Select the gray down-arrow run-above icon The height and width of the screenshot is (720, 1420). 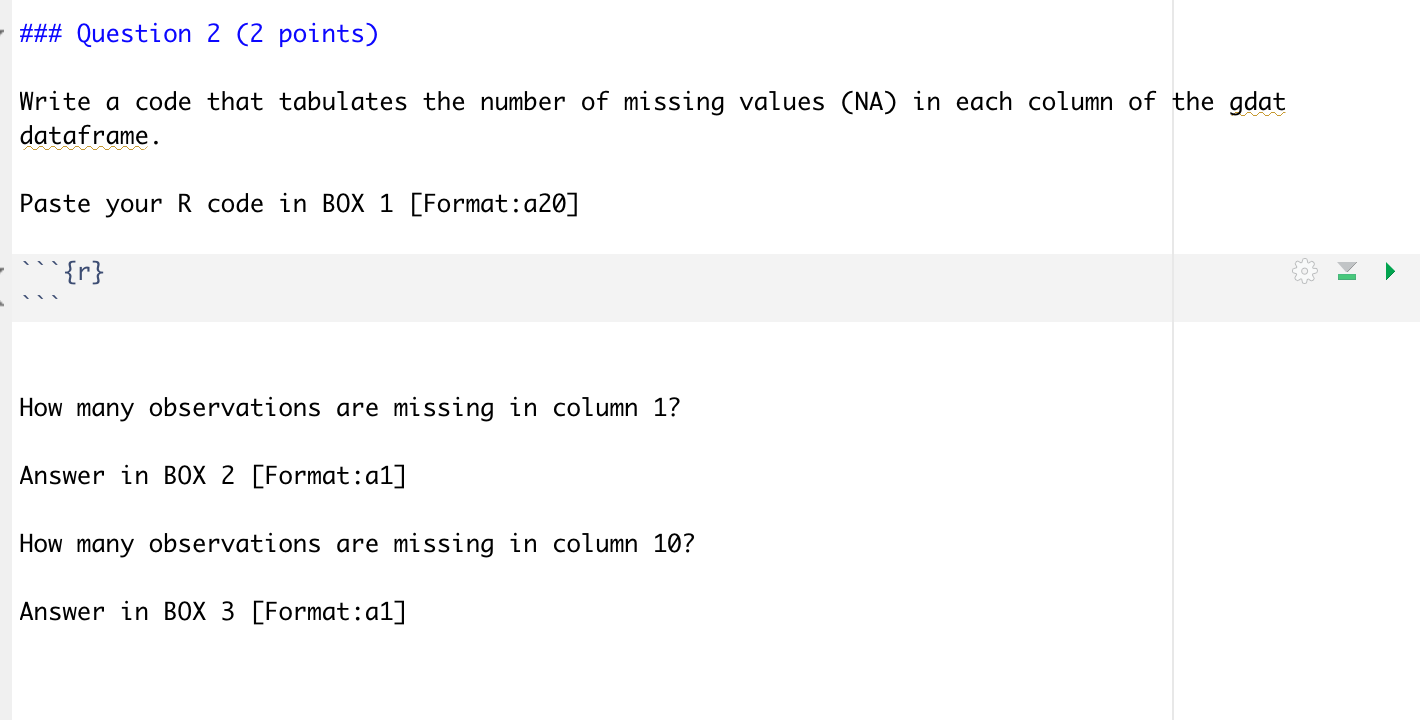pos(1347,271)
